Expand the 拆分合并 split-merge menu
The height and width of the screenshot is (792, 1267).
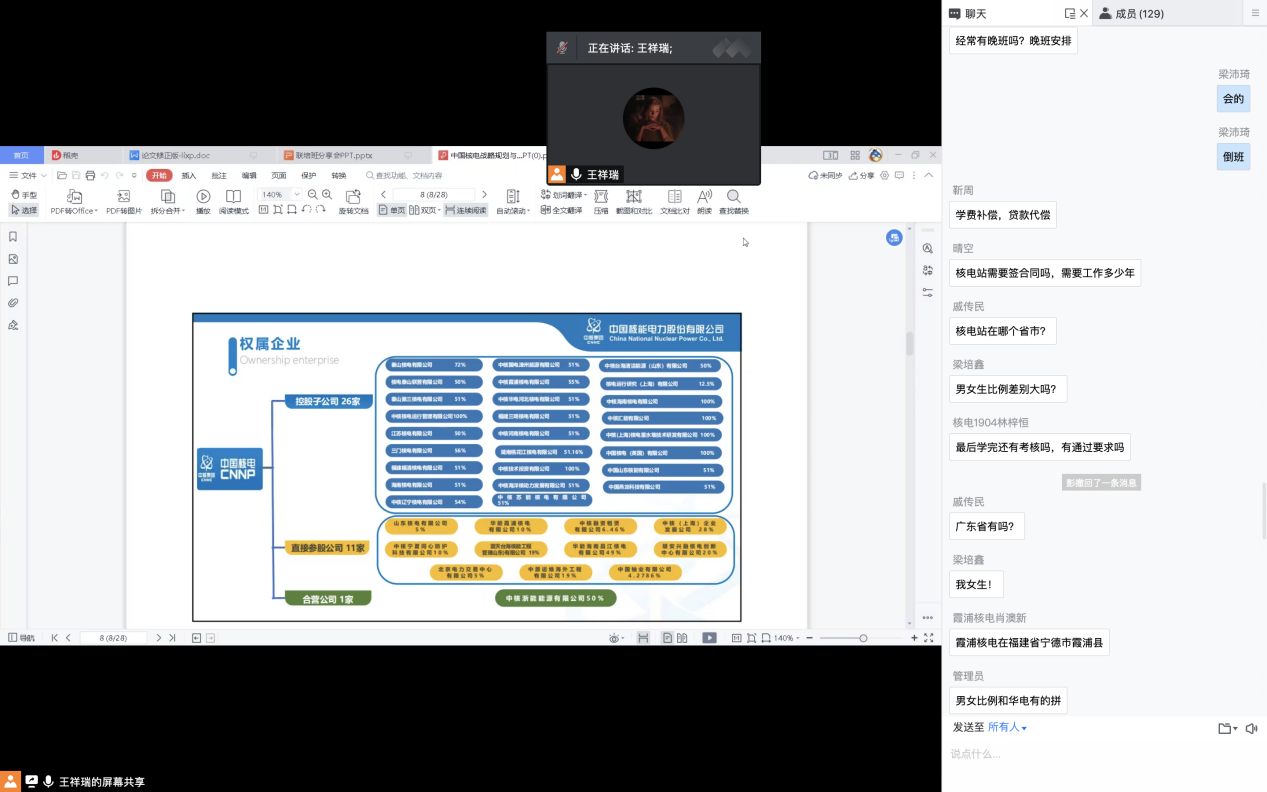click(x=168, y=202)
